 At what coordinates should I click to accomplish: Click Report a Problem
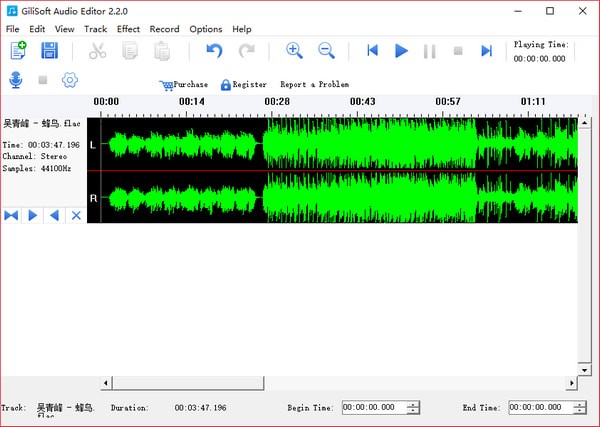[314, 85]
